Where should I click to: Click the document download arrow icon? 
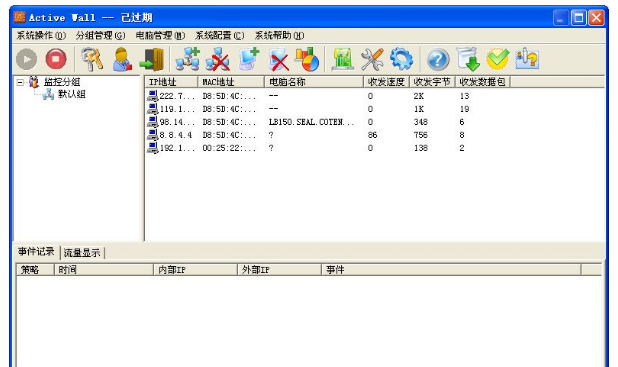[468, 59]
